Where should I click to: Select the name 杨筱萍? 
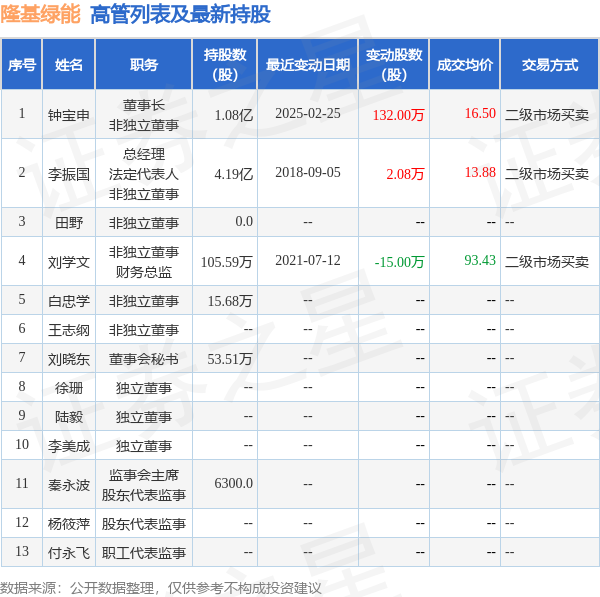69,524
